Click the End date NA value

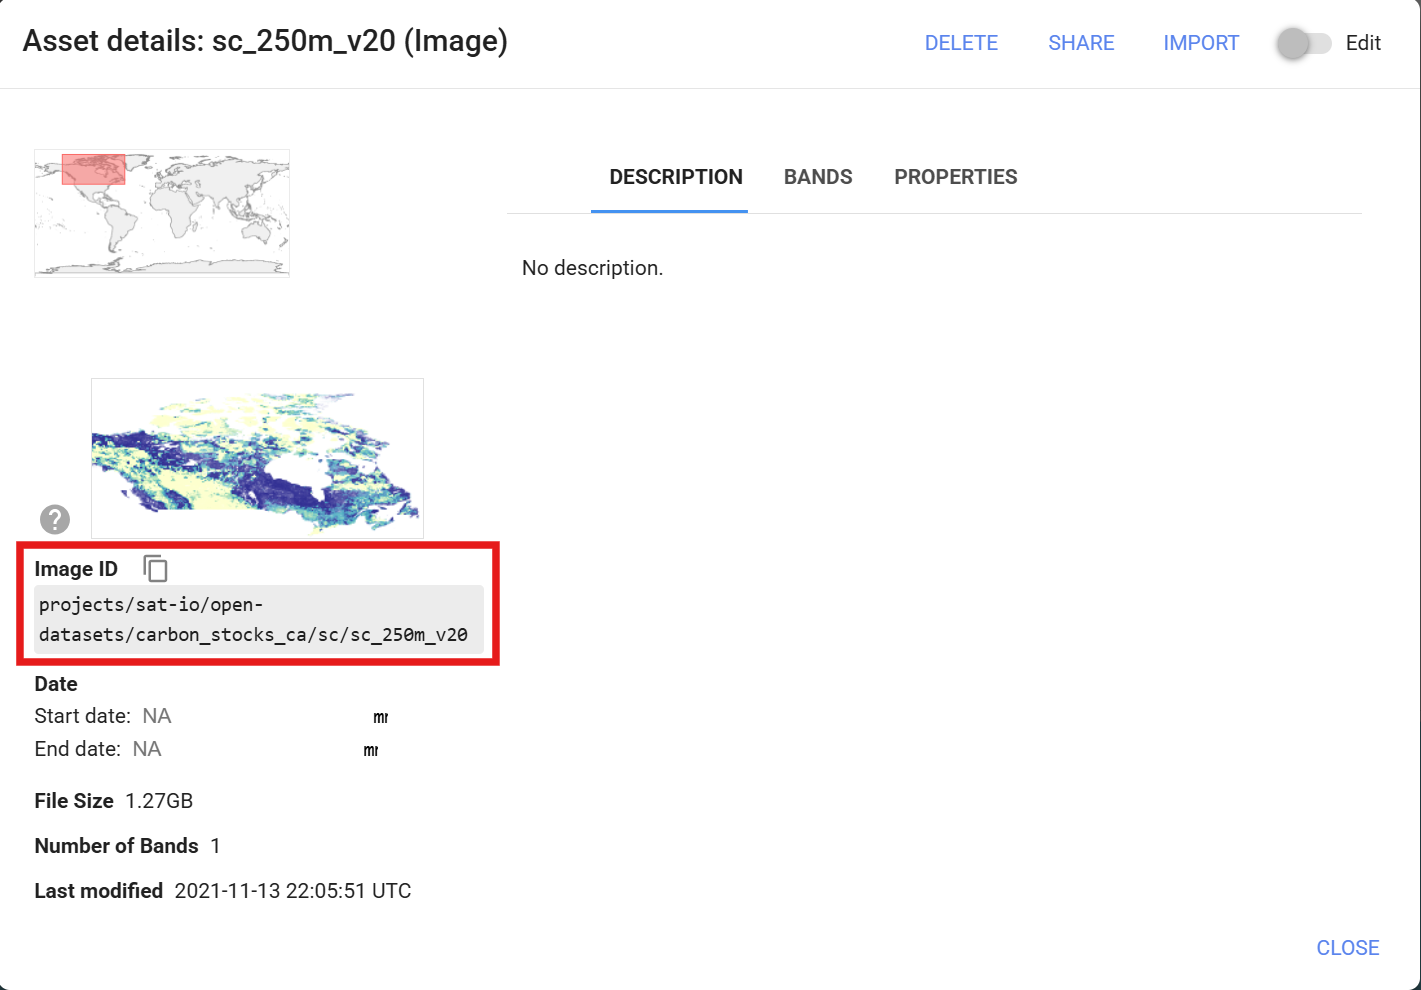tap(147, 749)
